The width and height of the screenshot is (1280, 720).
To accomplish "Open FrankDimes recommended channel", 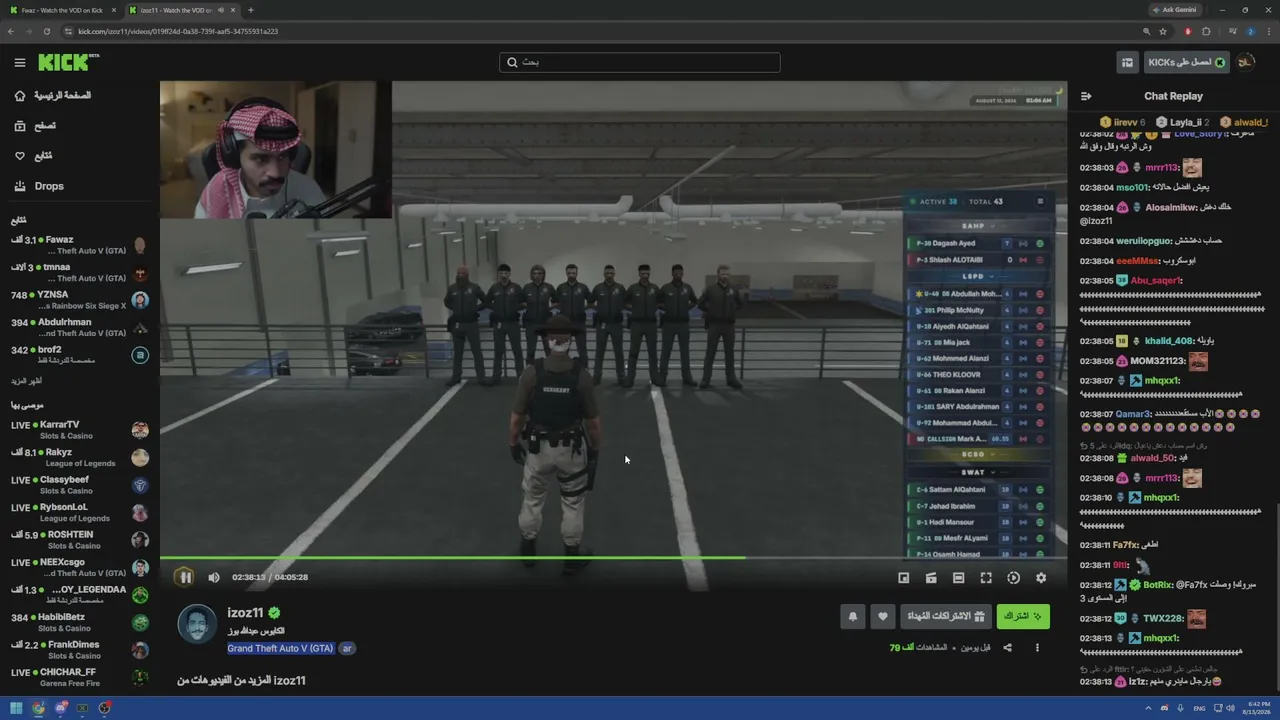I will pyautogui.click(x=80, y=650).
